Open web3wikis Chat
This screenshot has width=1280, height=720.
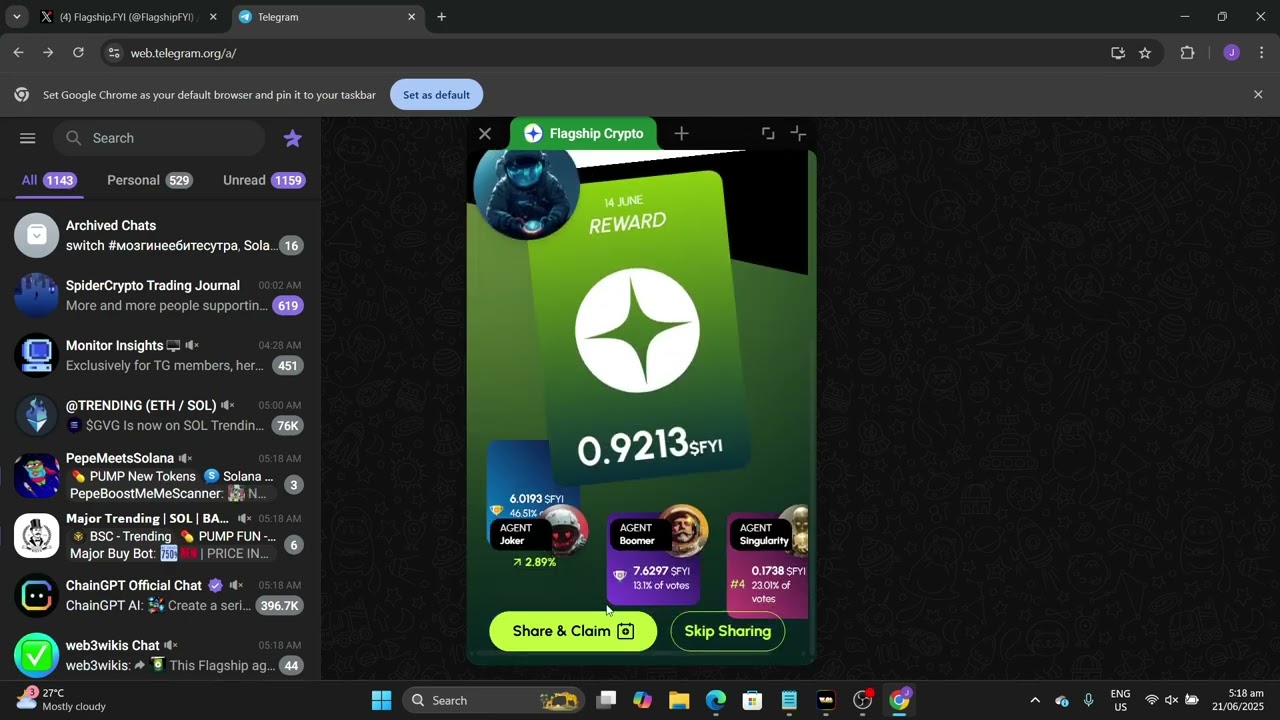coord(160,655)
